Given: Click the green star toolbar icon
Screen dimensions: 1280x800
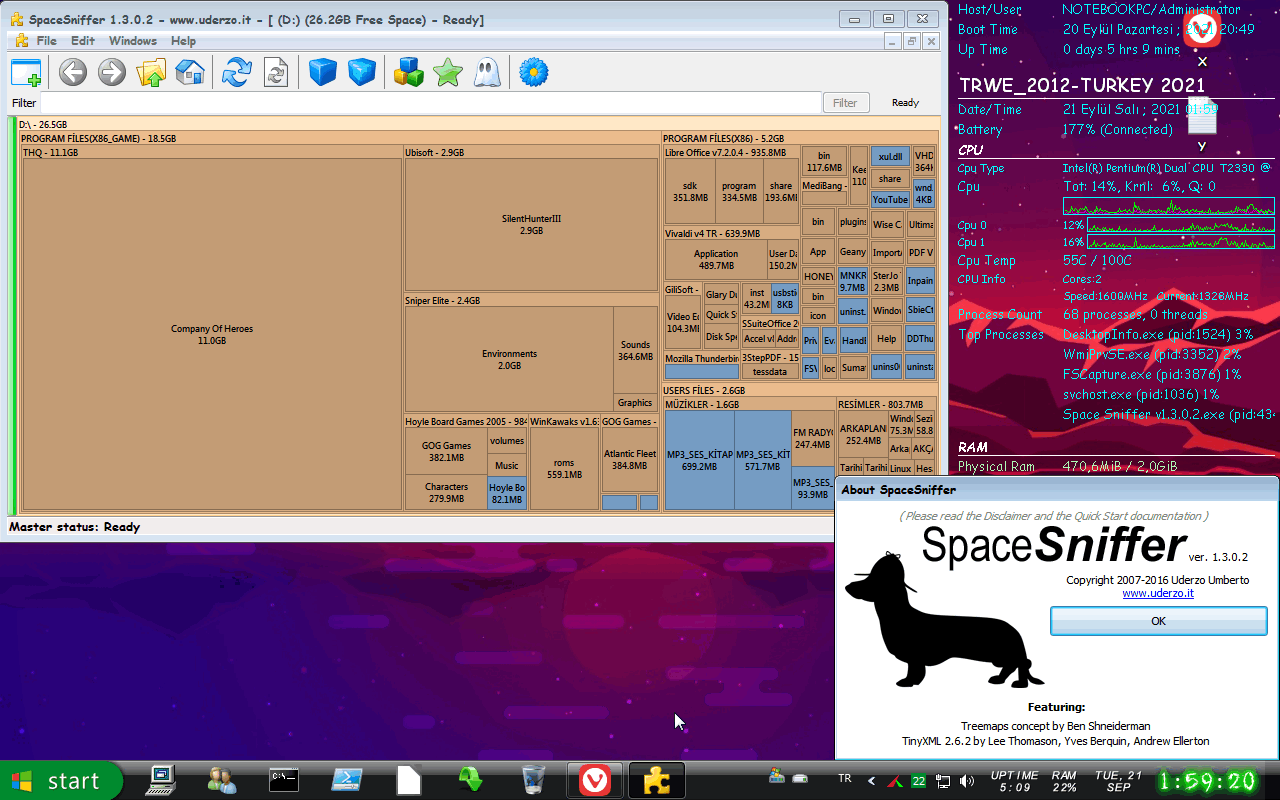Looking at the screenshot, I should click(x=448, y=72).
